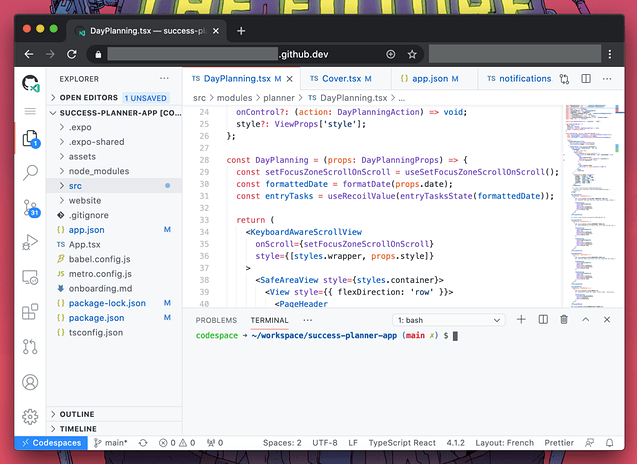Open Chrome three-dot menu

[x=609, y=54]
